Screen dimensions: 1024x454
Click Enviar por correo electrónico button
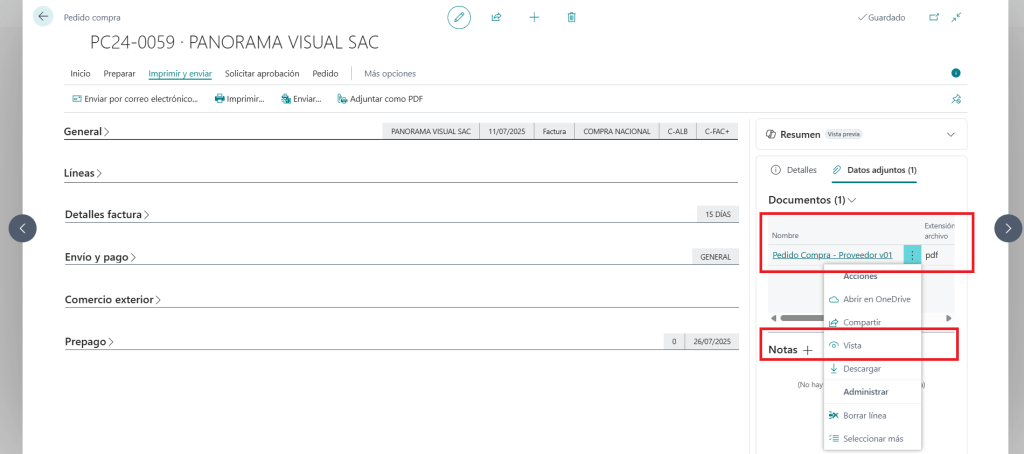[x=135, y=99]
